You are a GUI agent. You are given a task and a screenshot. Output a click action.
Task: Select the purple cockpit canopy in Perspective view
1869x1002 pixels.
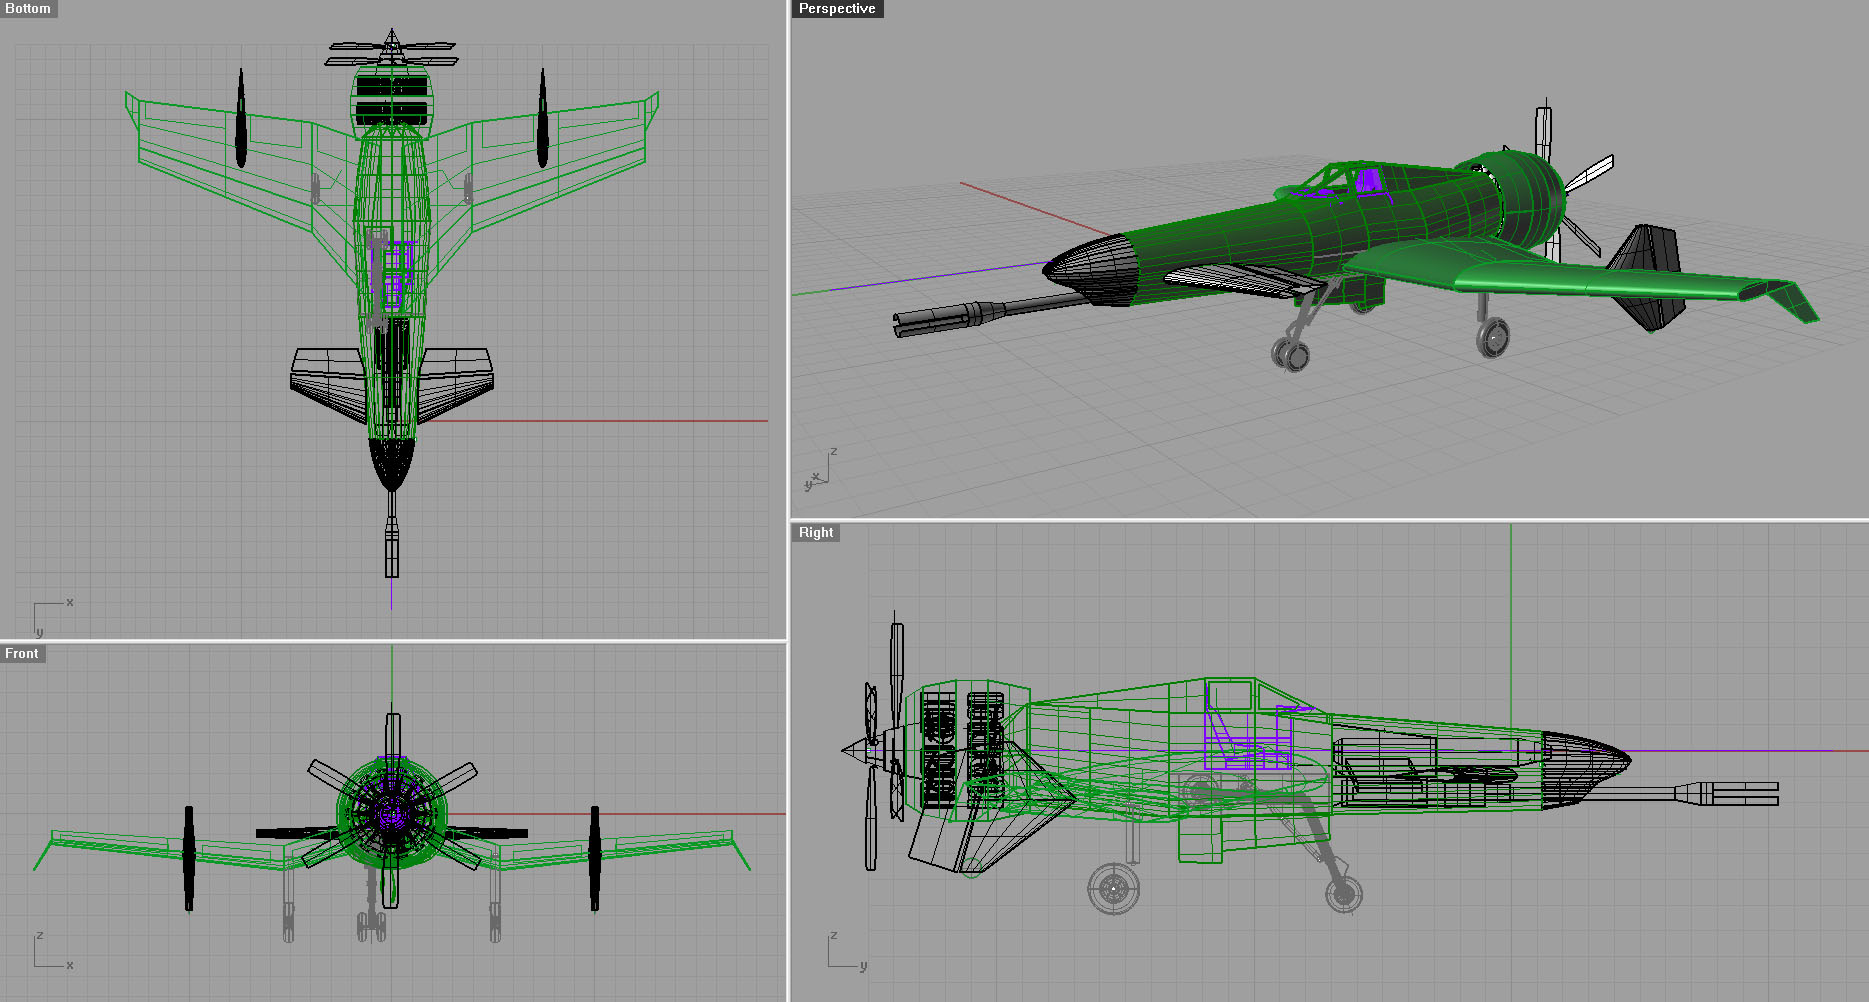[1367, 181]
